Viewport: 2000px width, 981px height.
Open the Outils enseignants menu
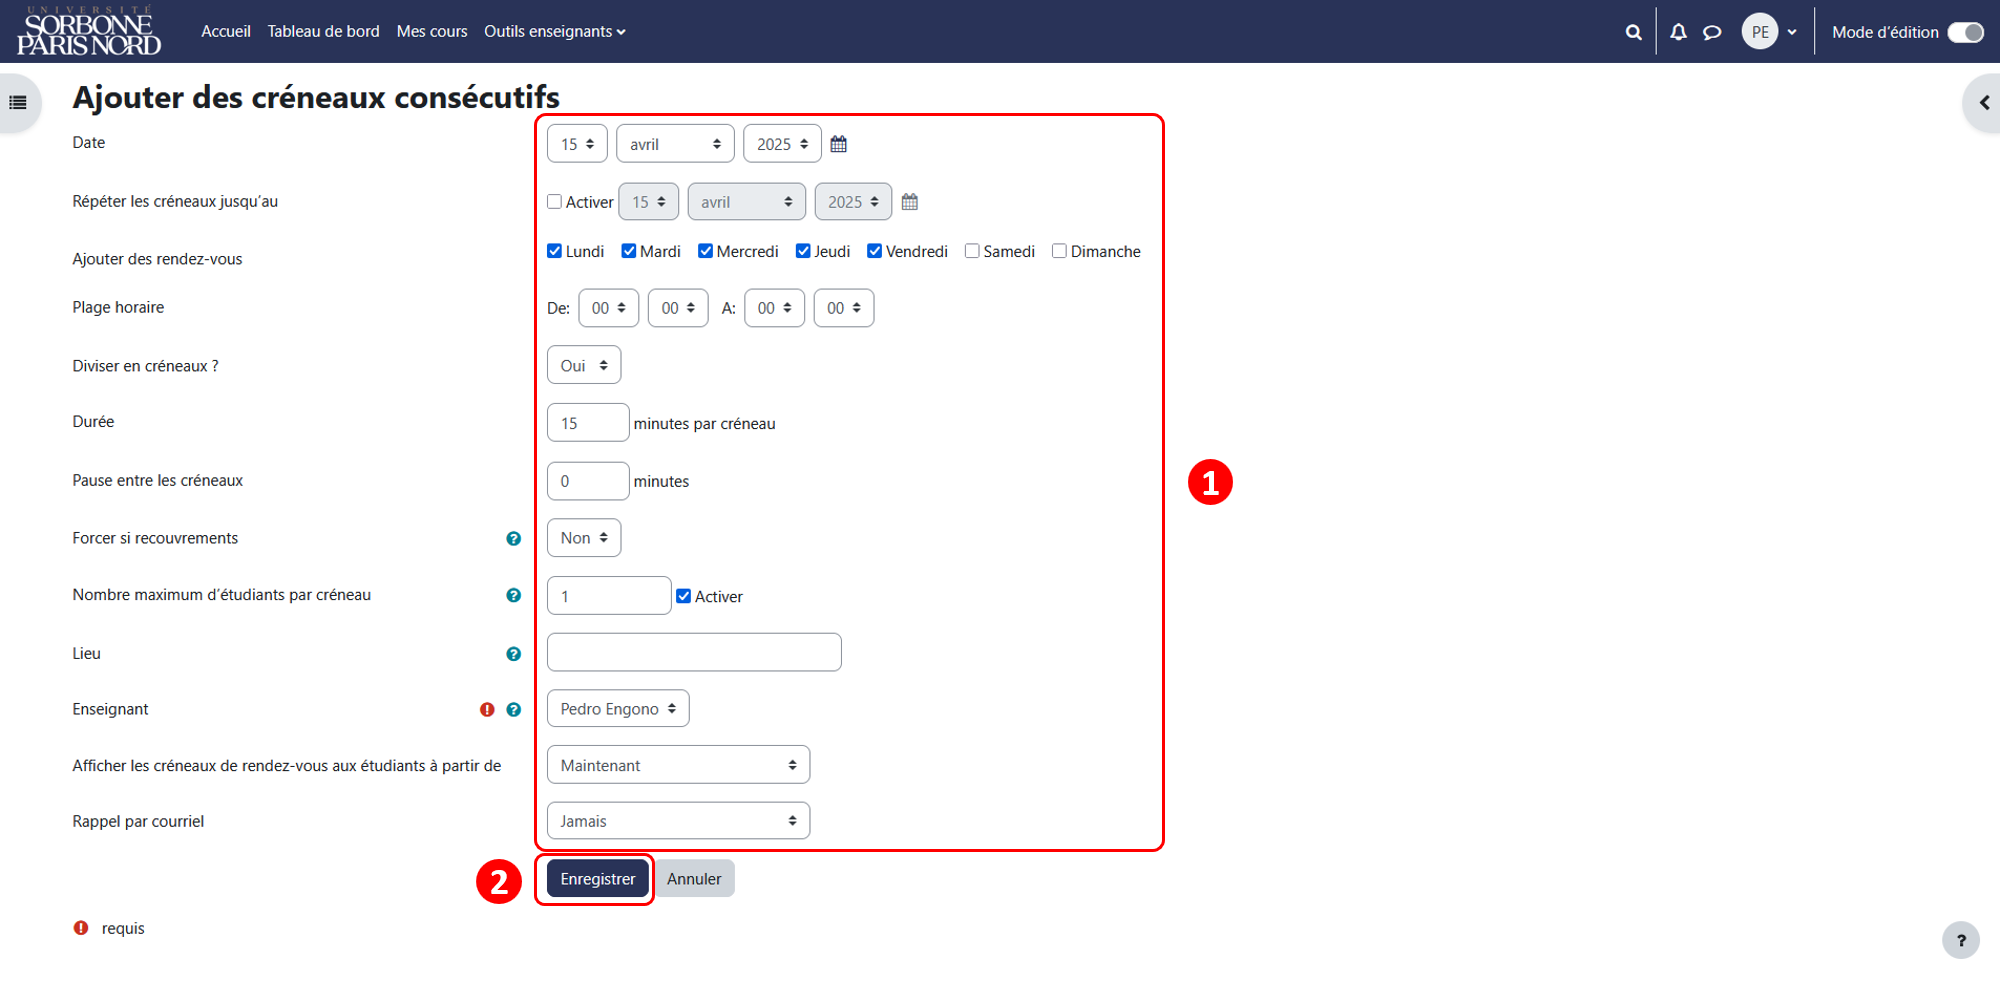pyautogui.click(x=555, y=32)
